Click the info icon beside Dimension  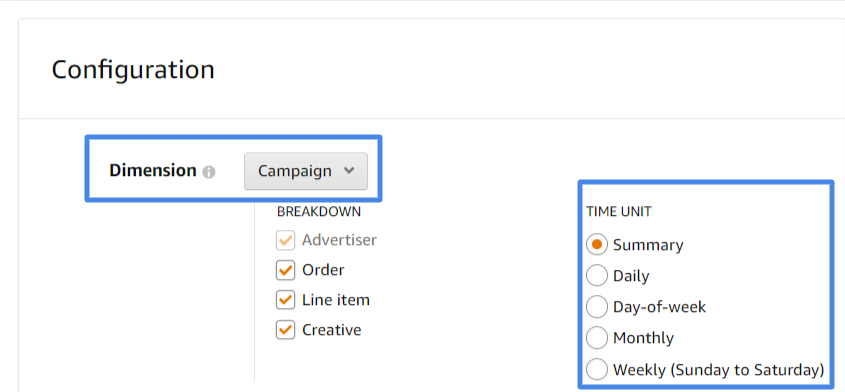[209, 173]
